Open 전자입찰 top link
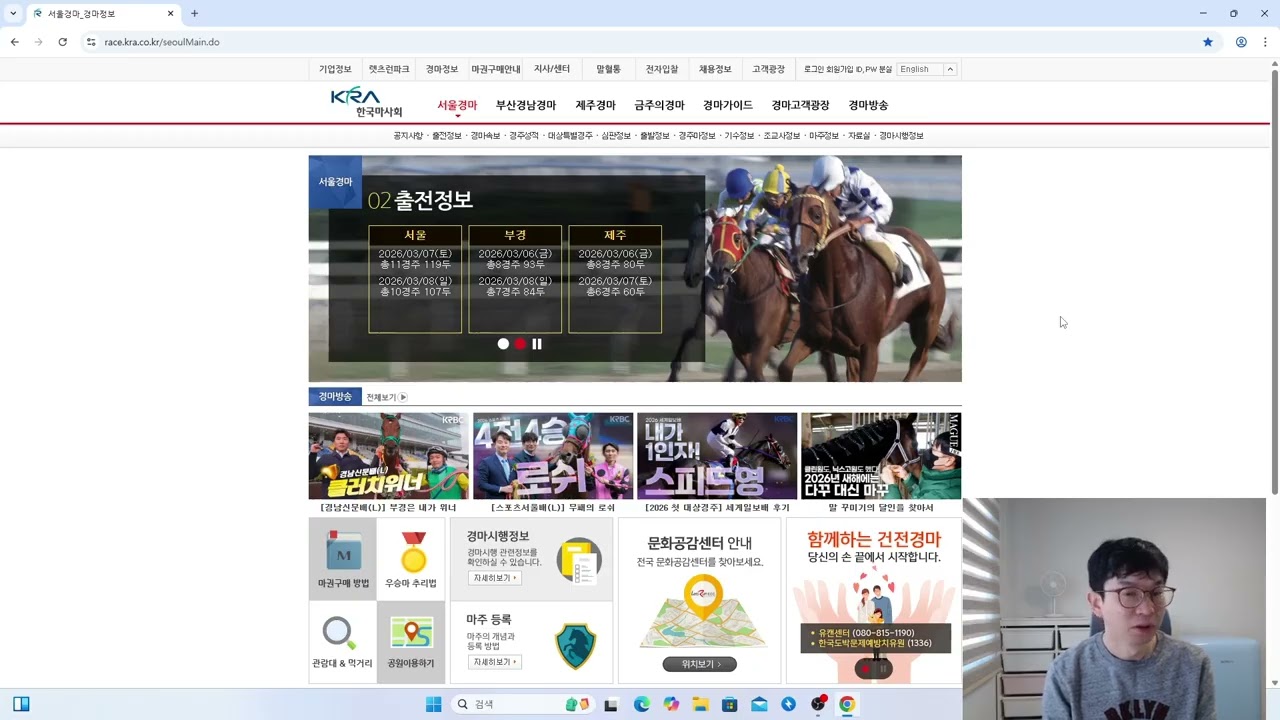1280x720 pixels. (662, 69)
